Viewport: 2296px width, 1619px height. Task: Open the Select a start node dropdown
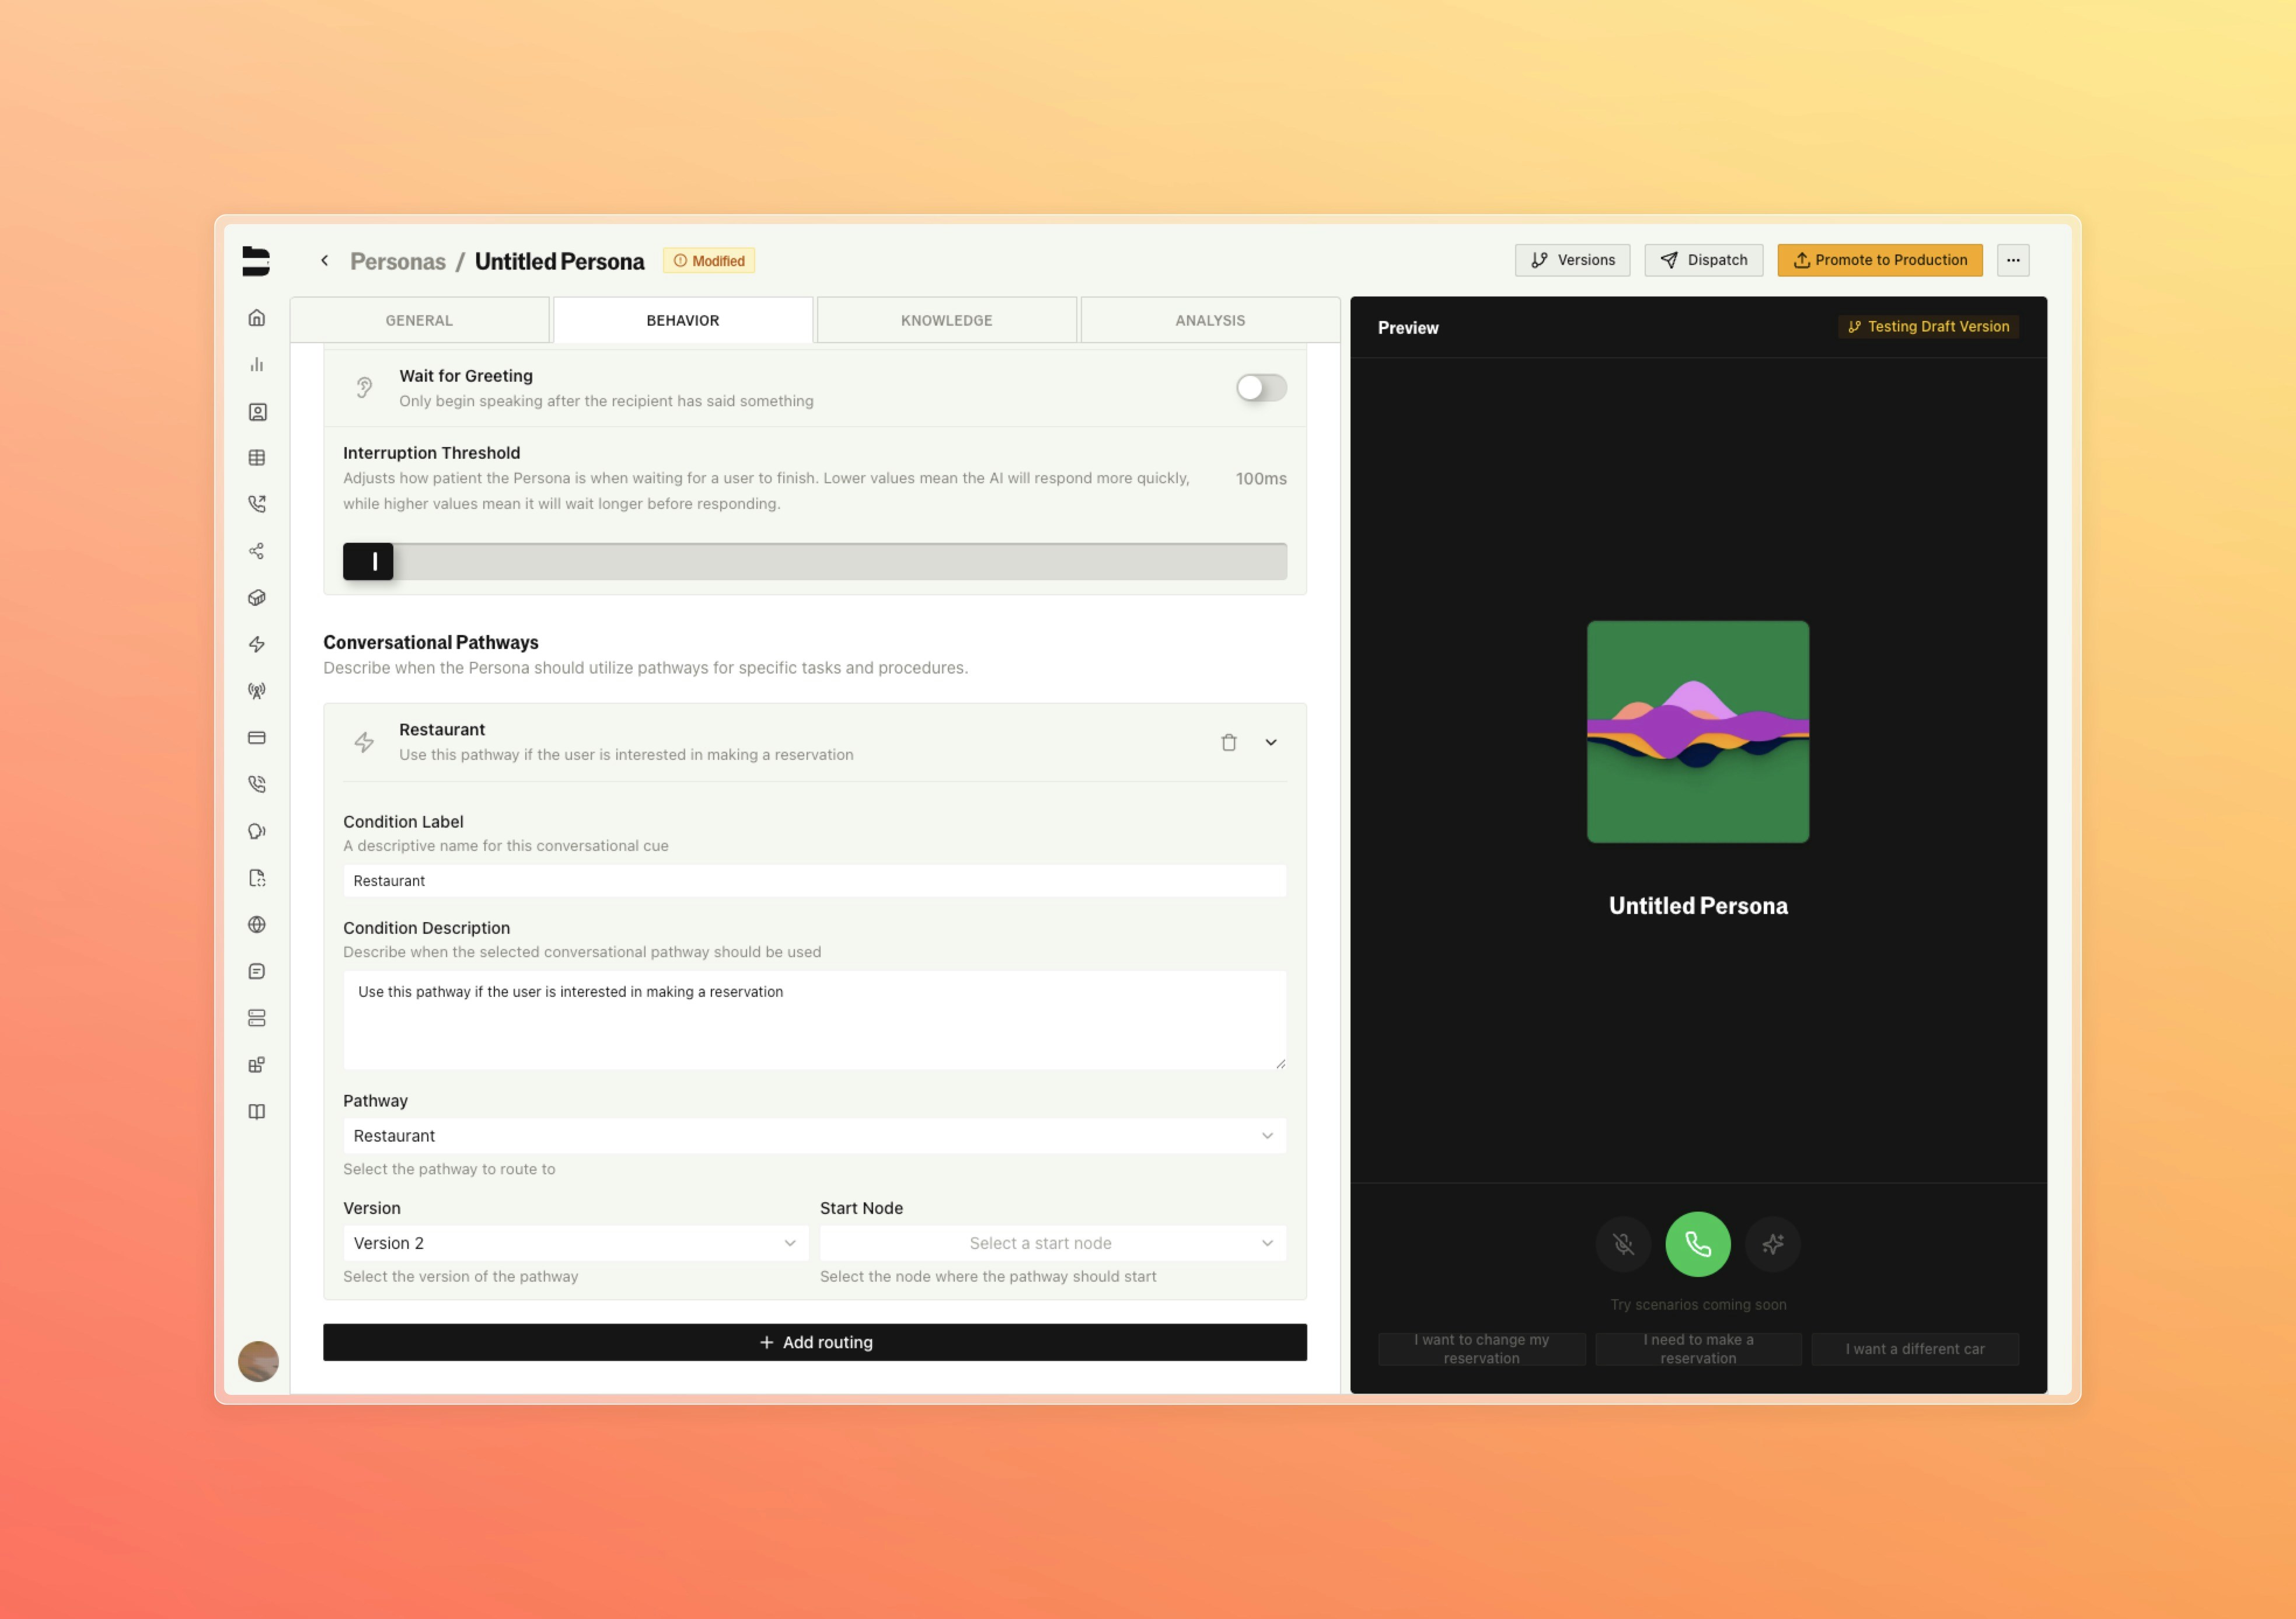coord(1052,1243)
